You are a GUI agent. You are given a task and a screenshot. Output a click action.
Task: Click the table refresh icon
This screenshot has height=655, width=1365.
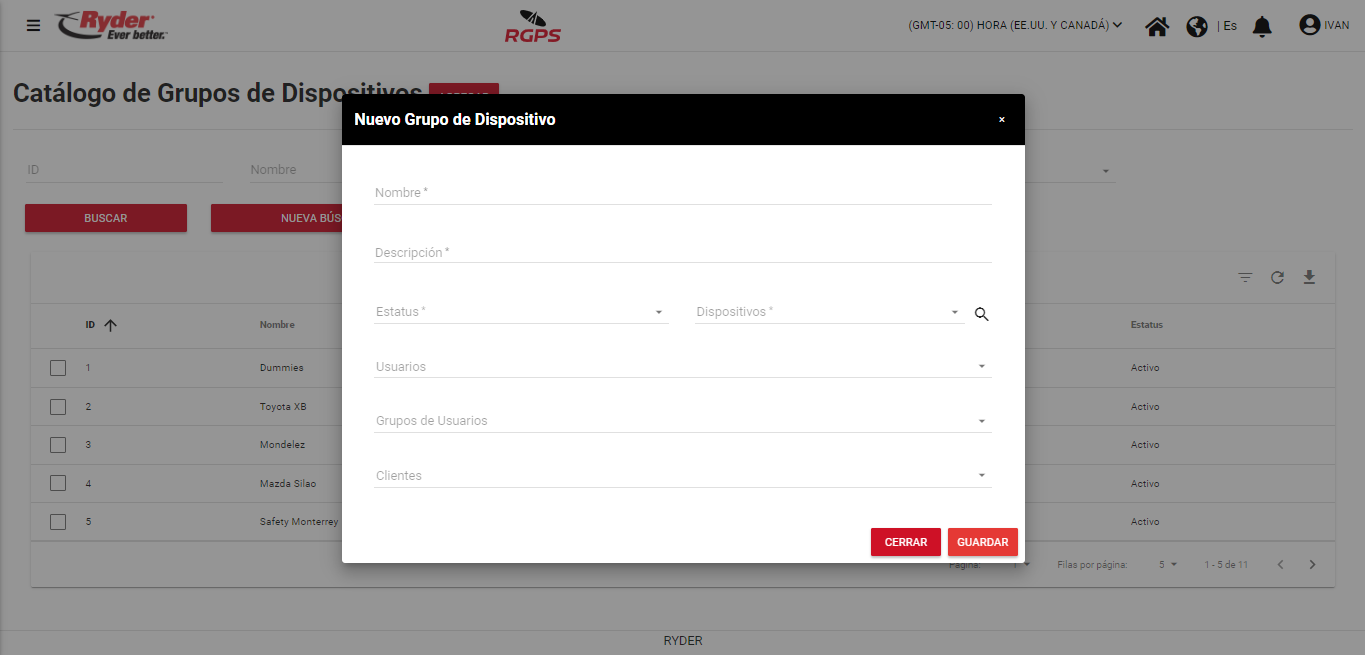(1277, 277)
